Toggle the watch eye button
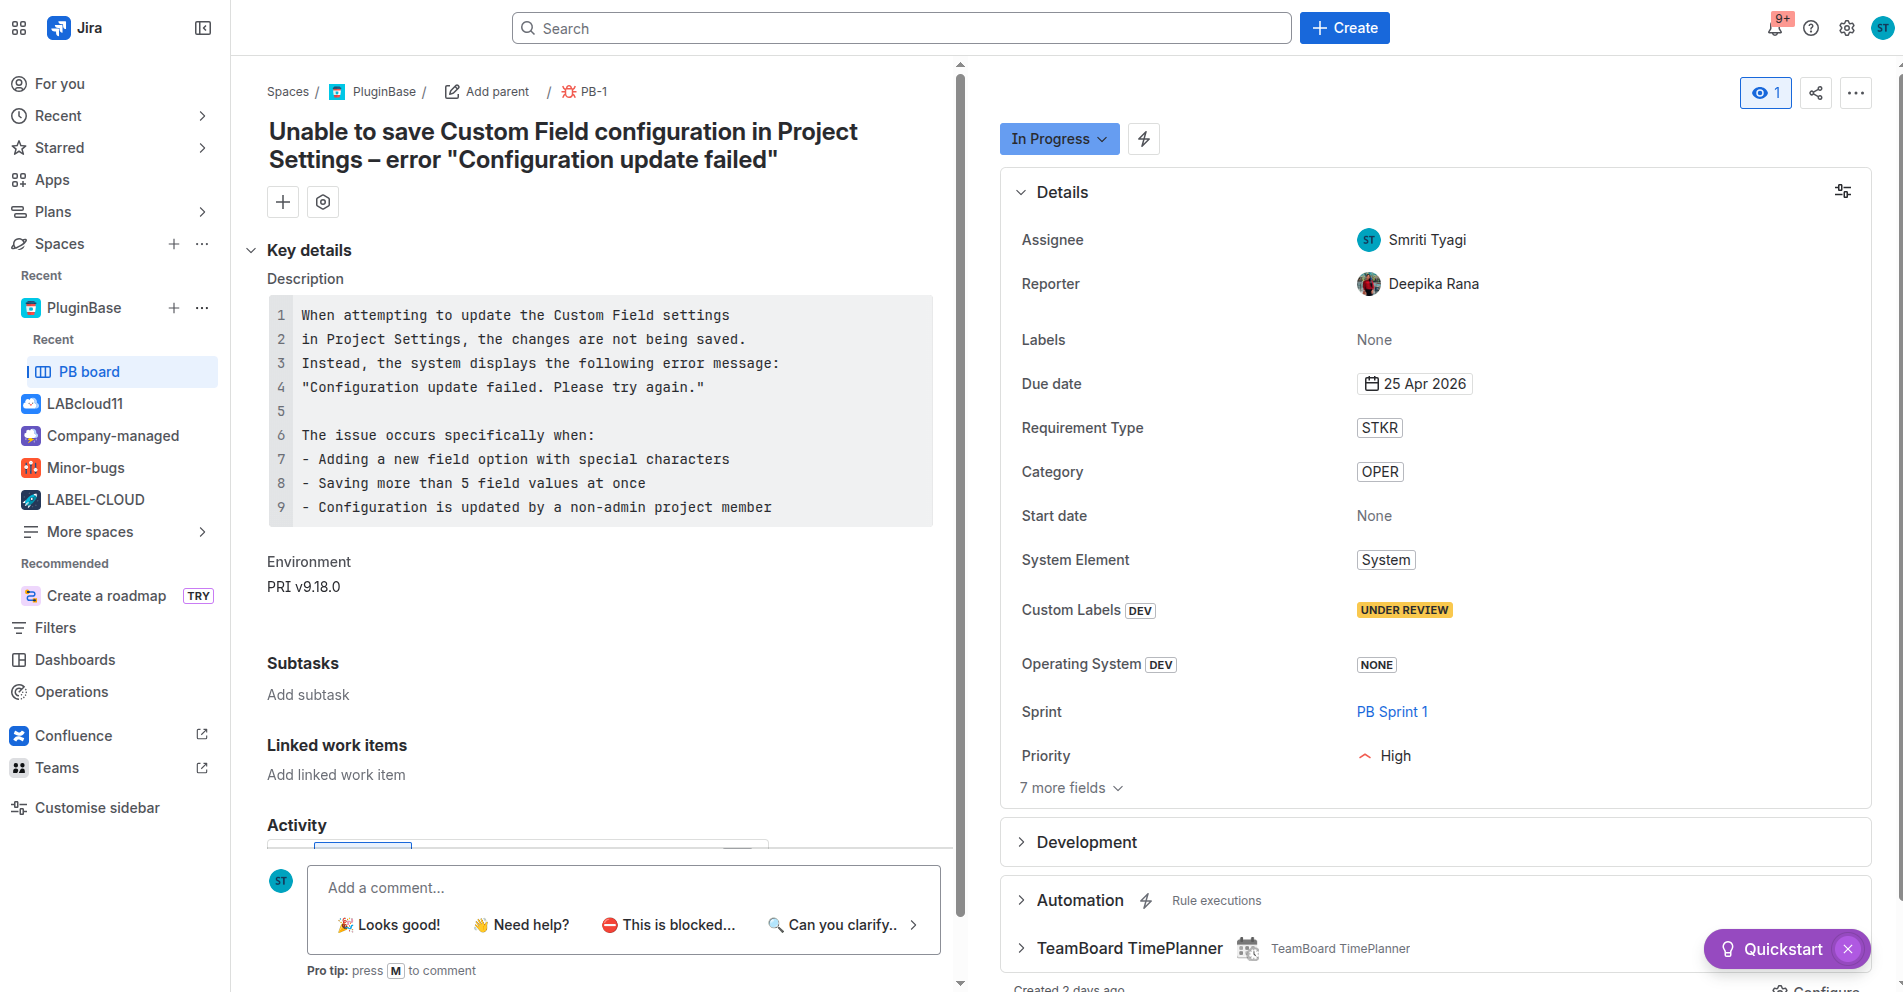This screenshot has height=992, width=1903. pos(1766,93)
